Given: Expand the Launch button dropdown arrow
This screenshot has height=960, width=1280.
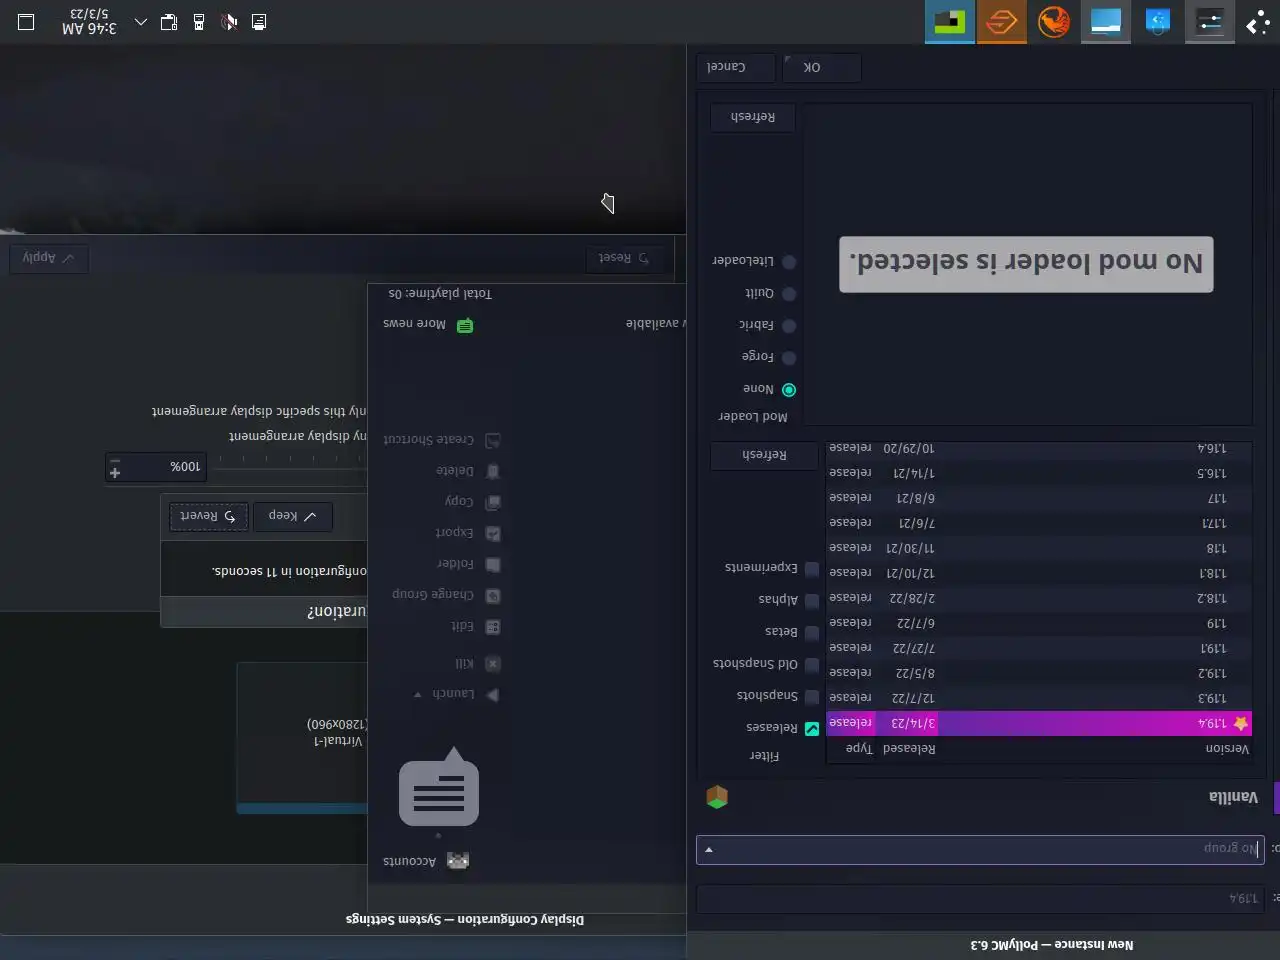Looking at the screenshot, I should click(418, 694).
